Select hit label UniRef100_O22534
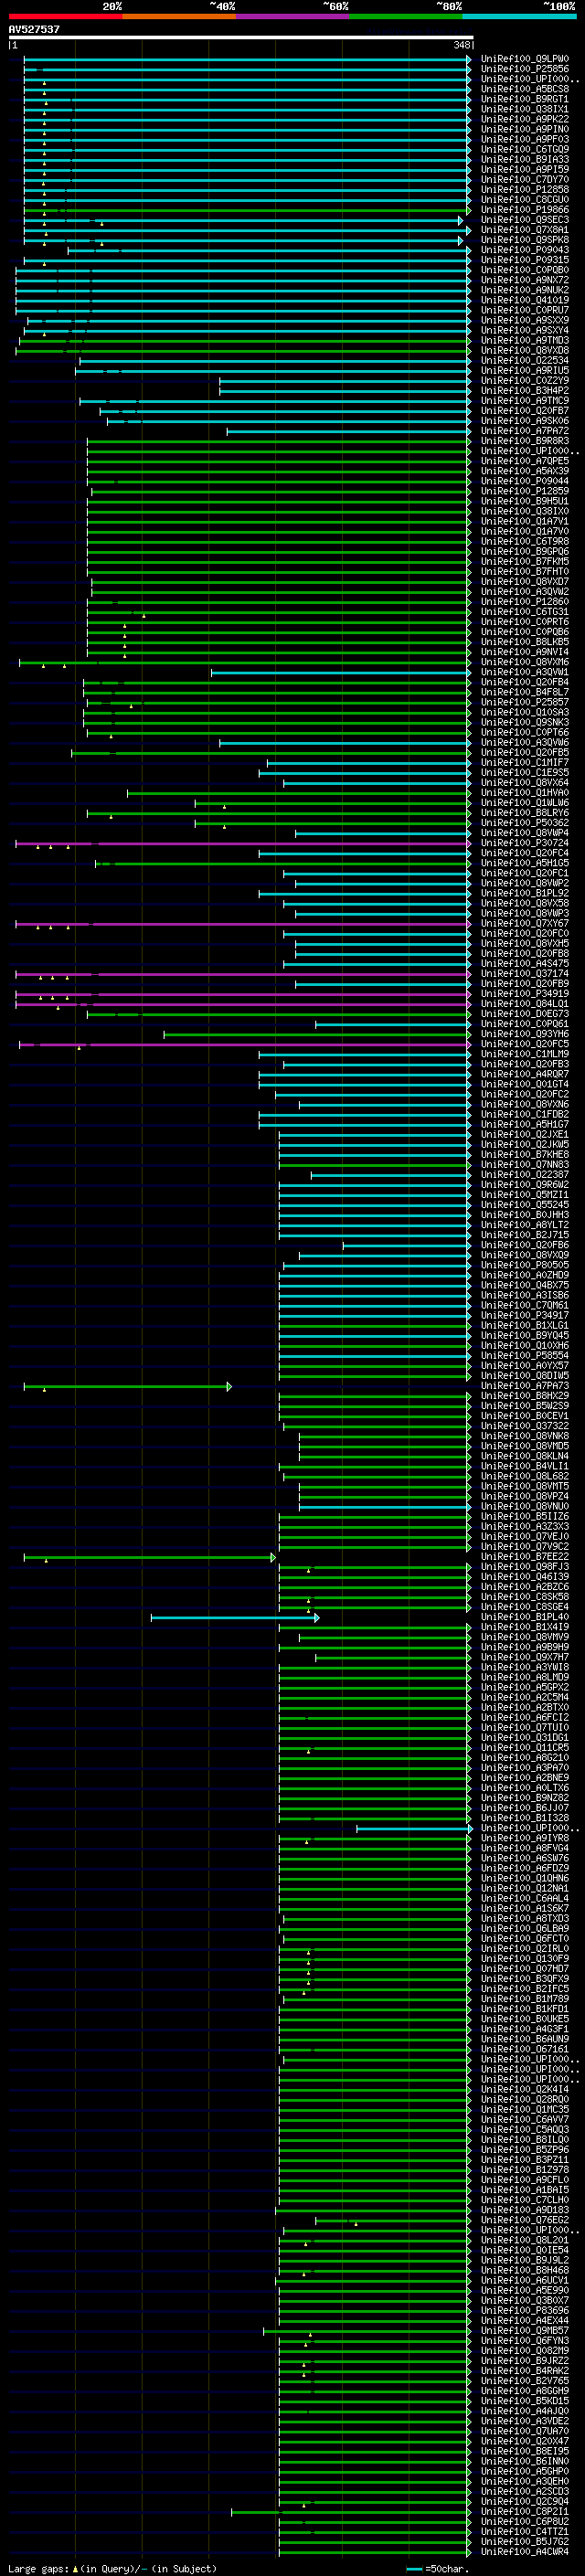 525,361
